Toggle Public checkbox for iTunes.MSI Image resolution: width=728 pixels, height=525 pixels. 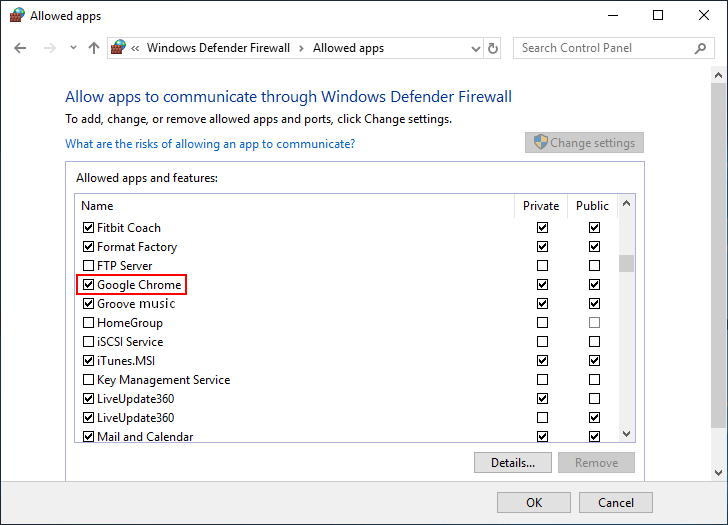[594, 361]
